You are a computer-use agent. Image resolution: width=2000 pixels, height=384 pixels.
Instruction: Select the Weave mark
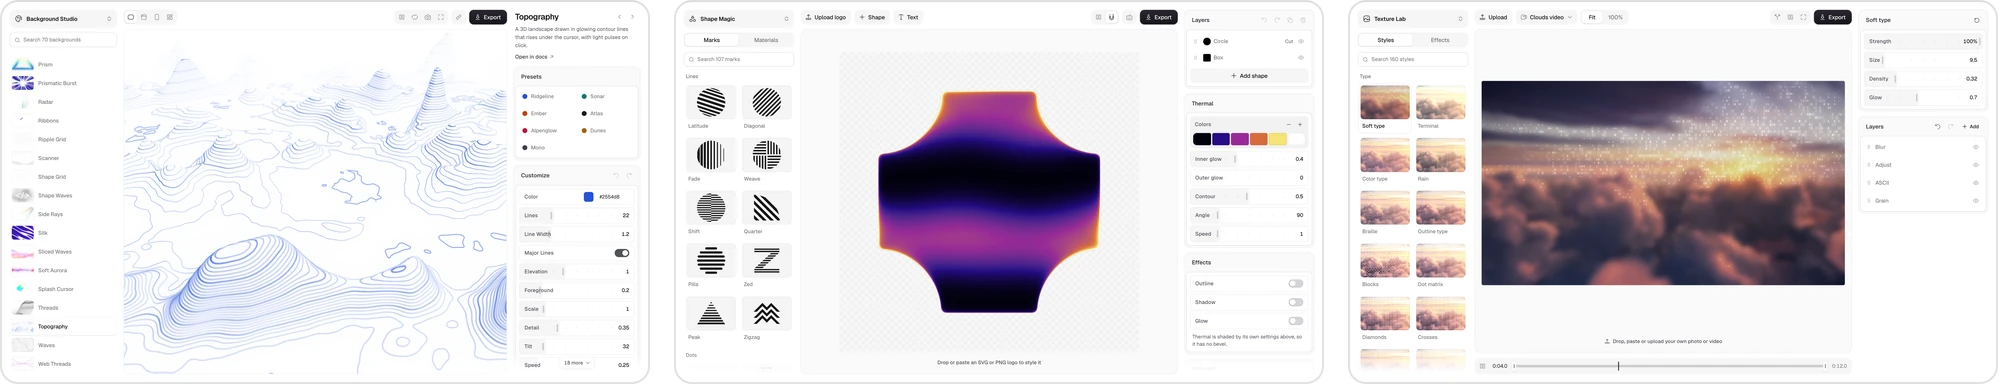coord(767,155)
